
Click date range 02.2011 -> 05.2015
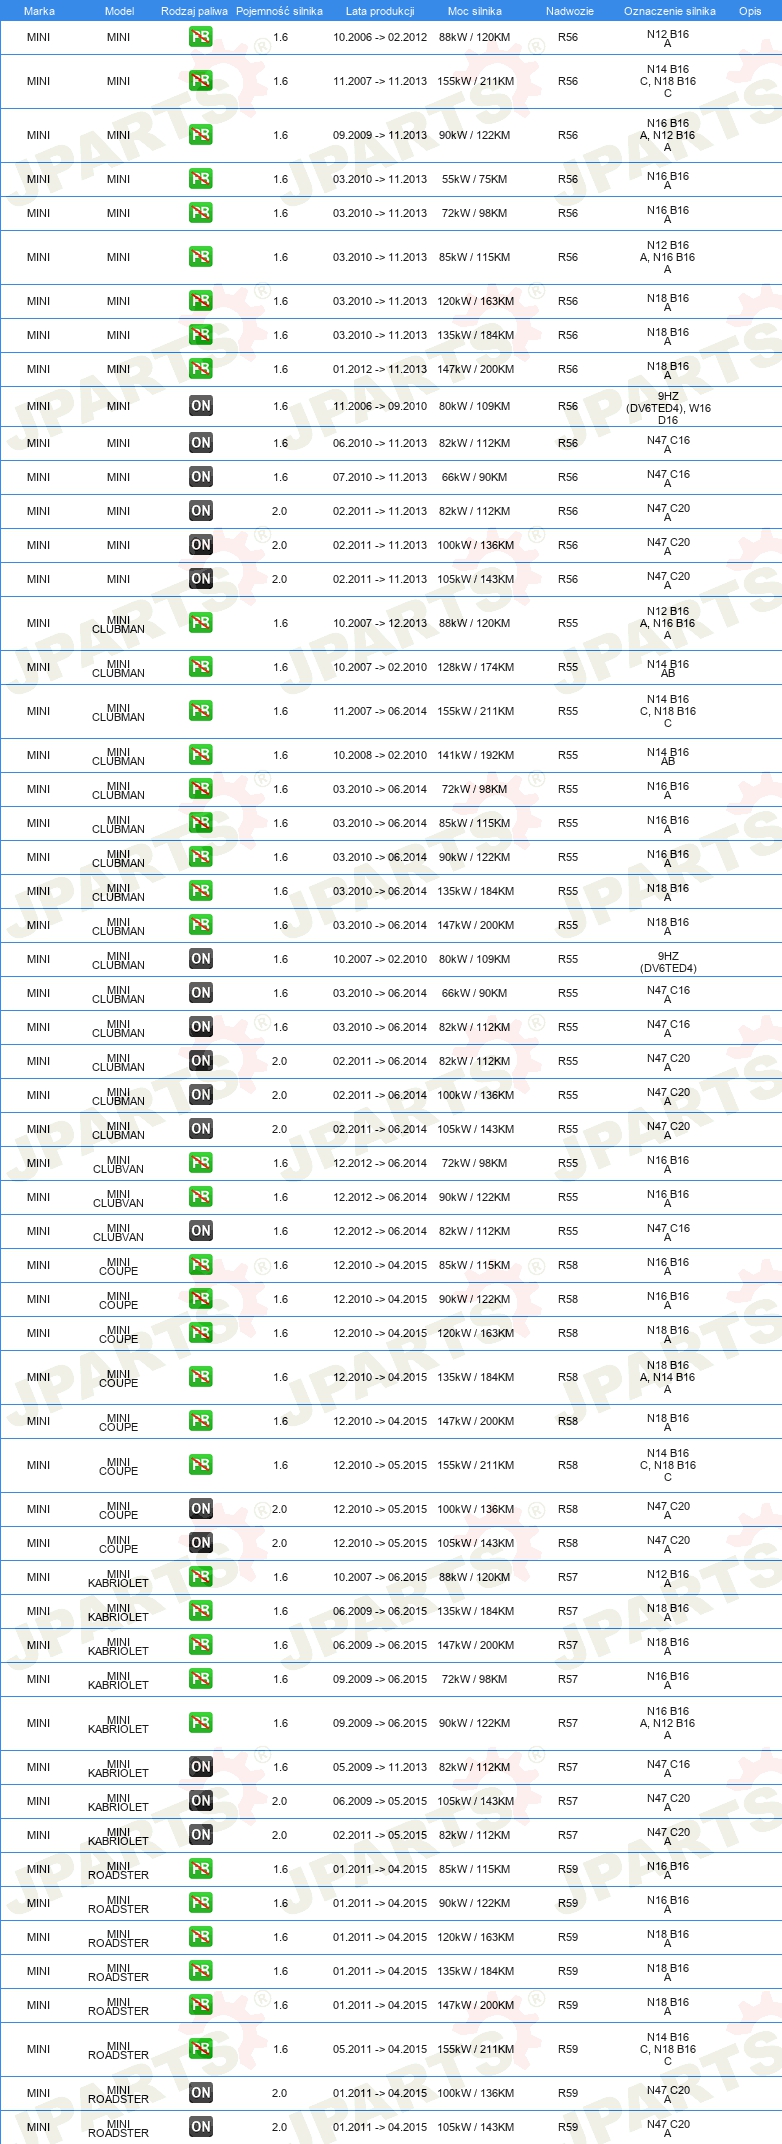(380, 1835)
